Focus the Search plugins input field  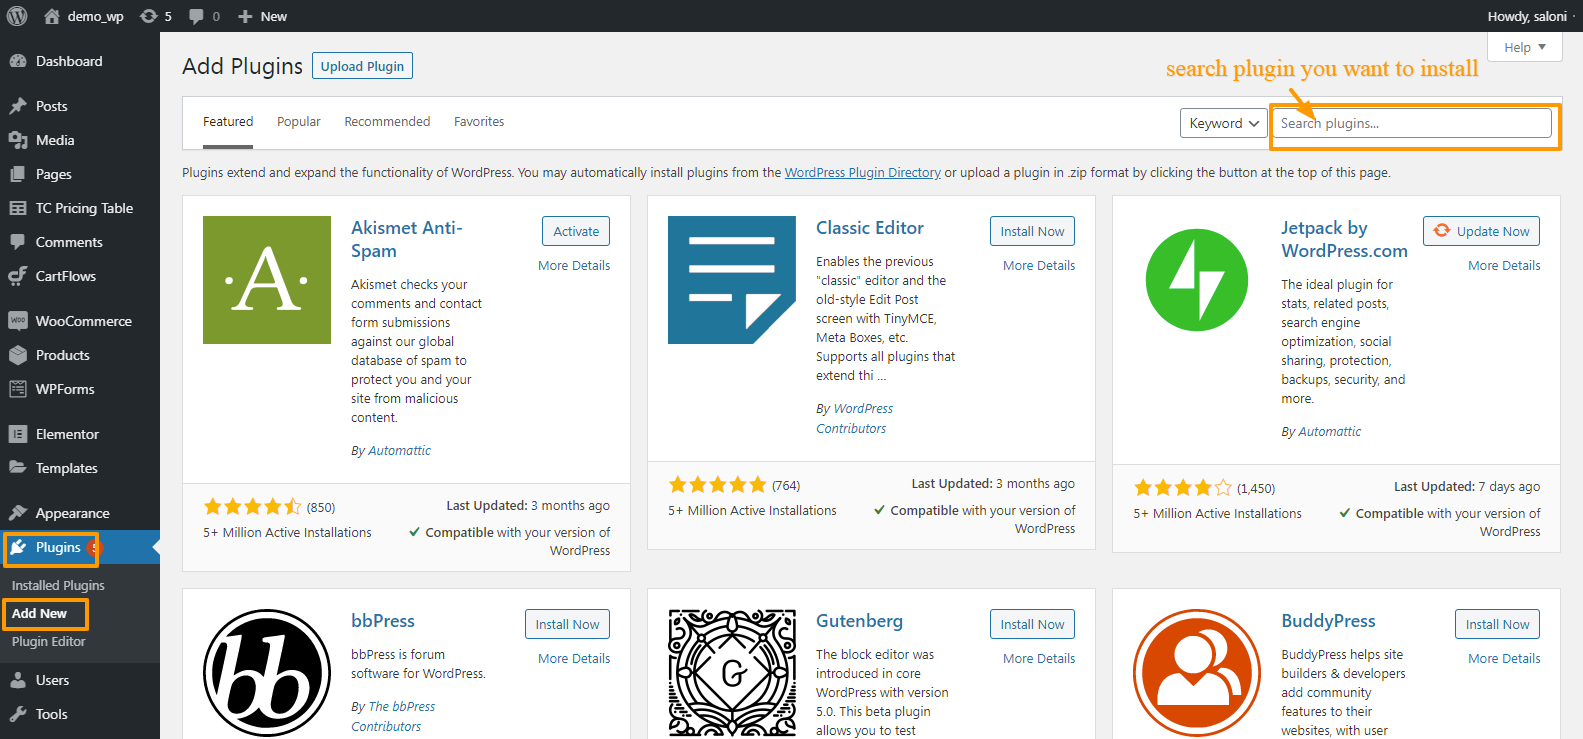[x=1411, y=123]
